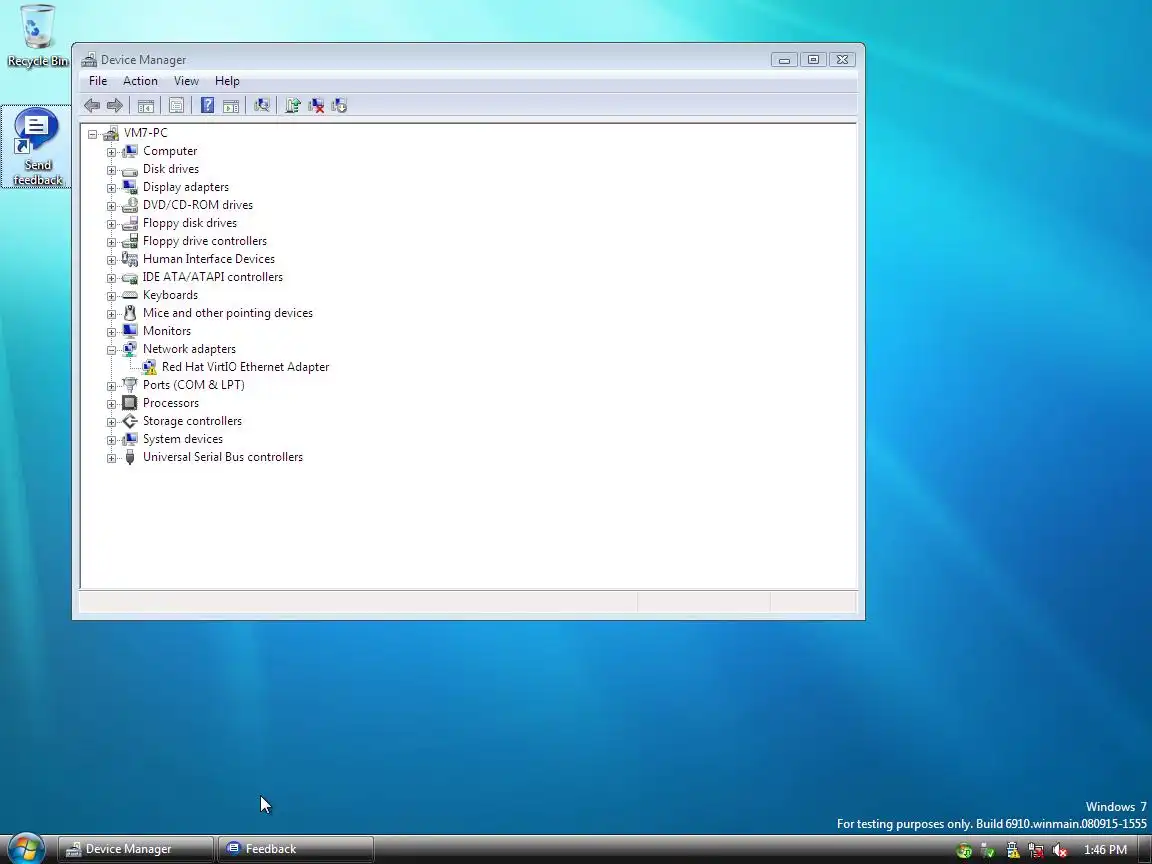The image size is (1152, 864).
Task: Click the Show desktop button
Action: (x=1145, y=849)
